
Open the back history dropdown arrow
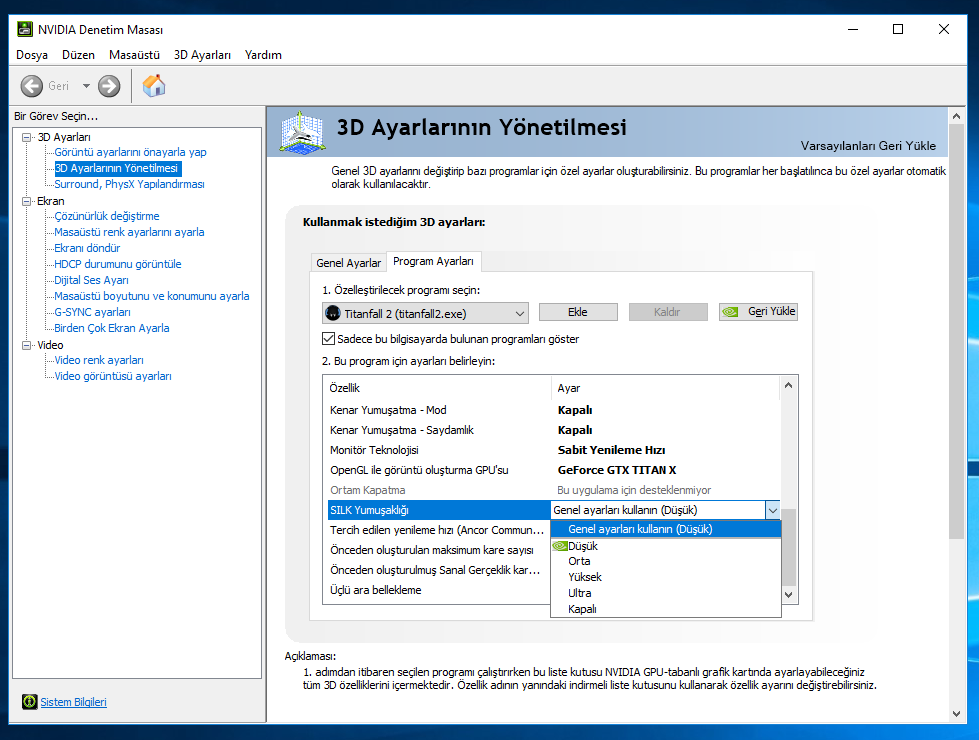86,86
